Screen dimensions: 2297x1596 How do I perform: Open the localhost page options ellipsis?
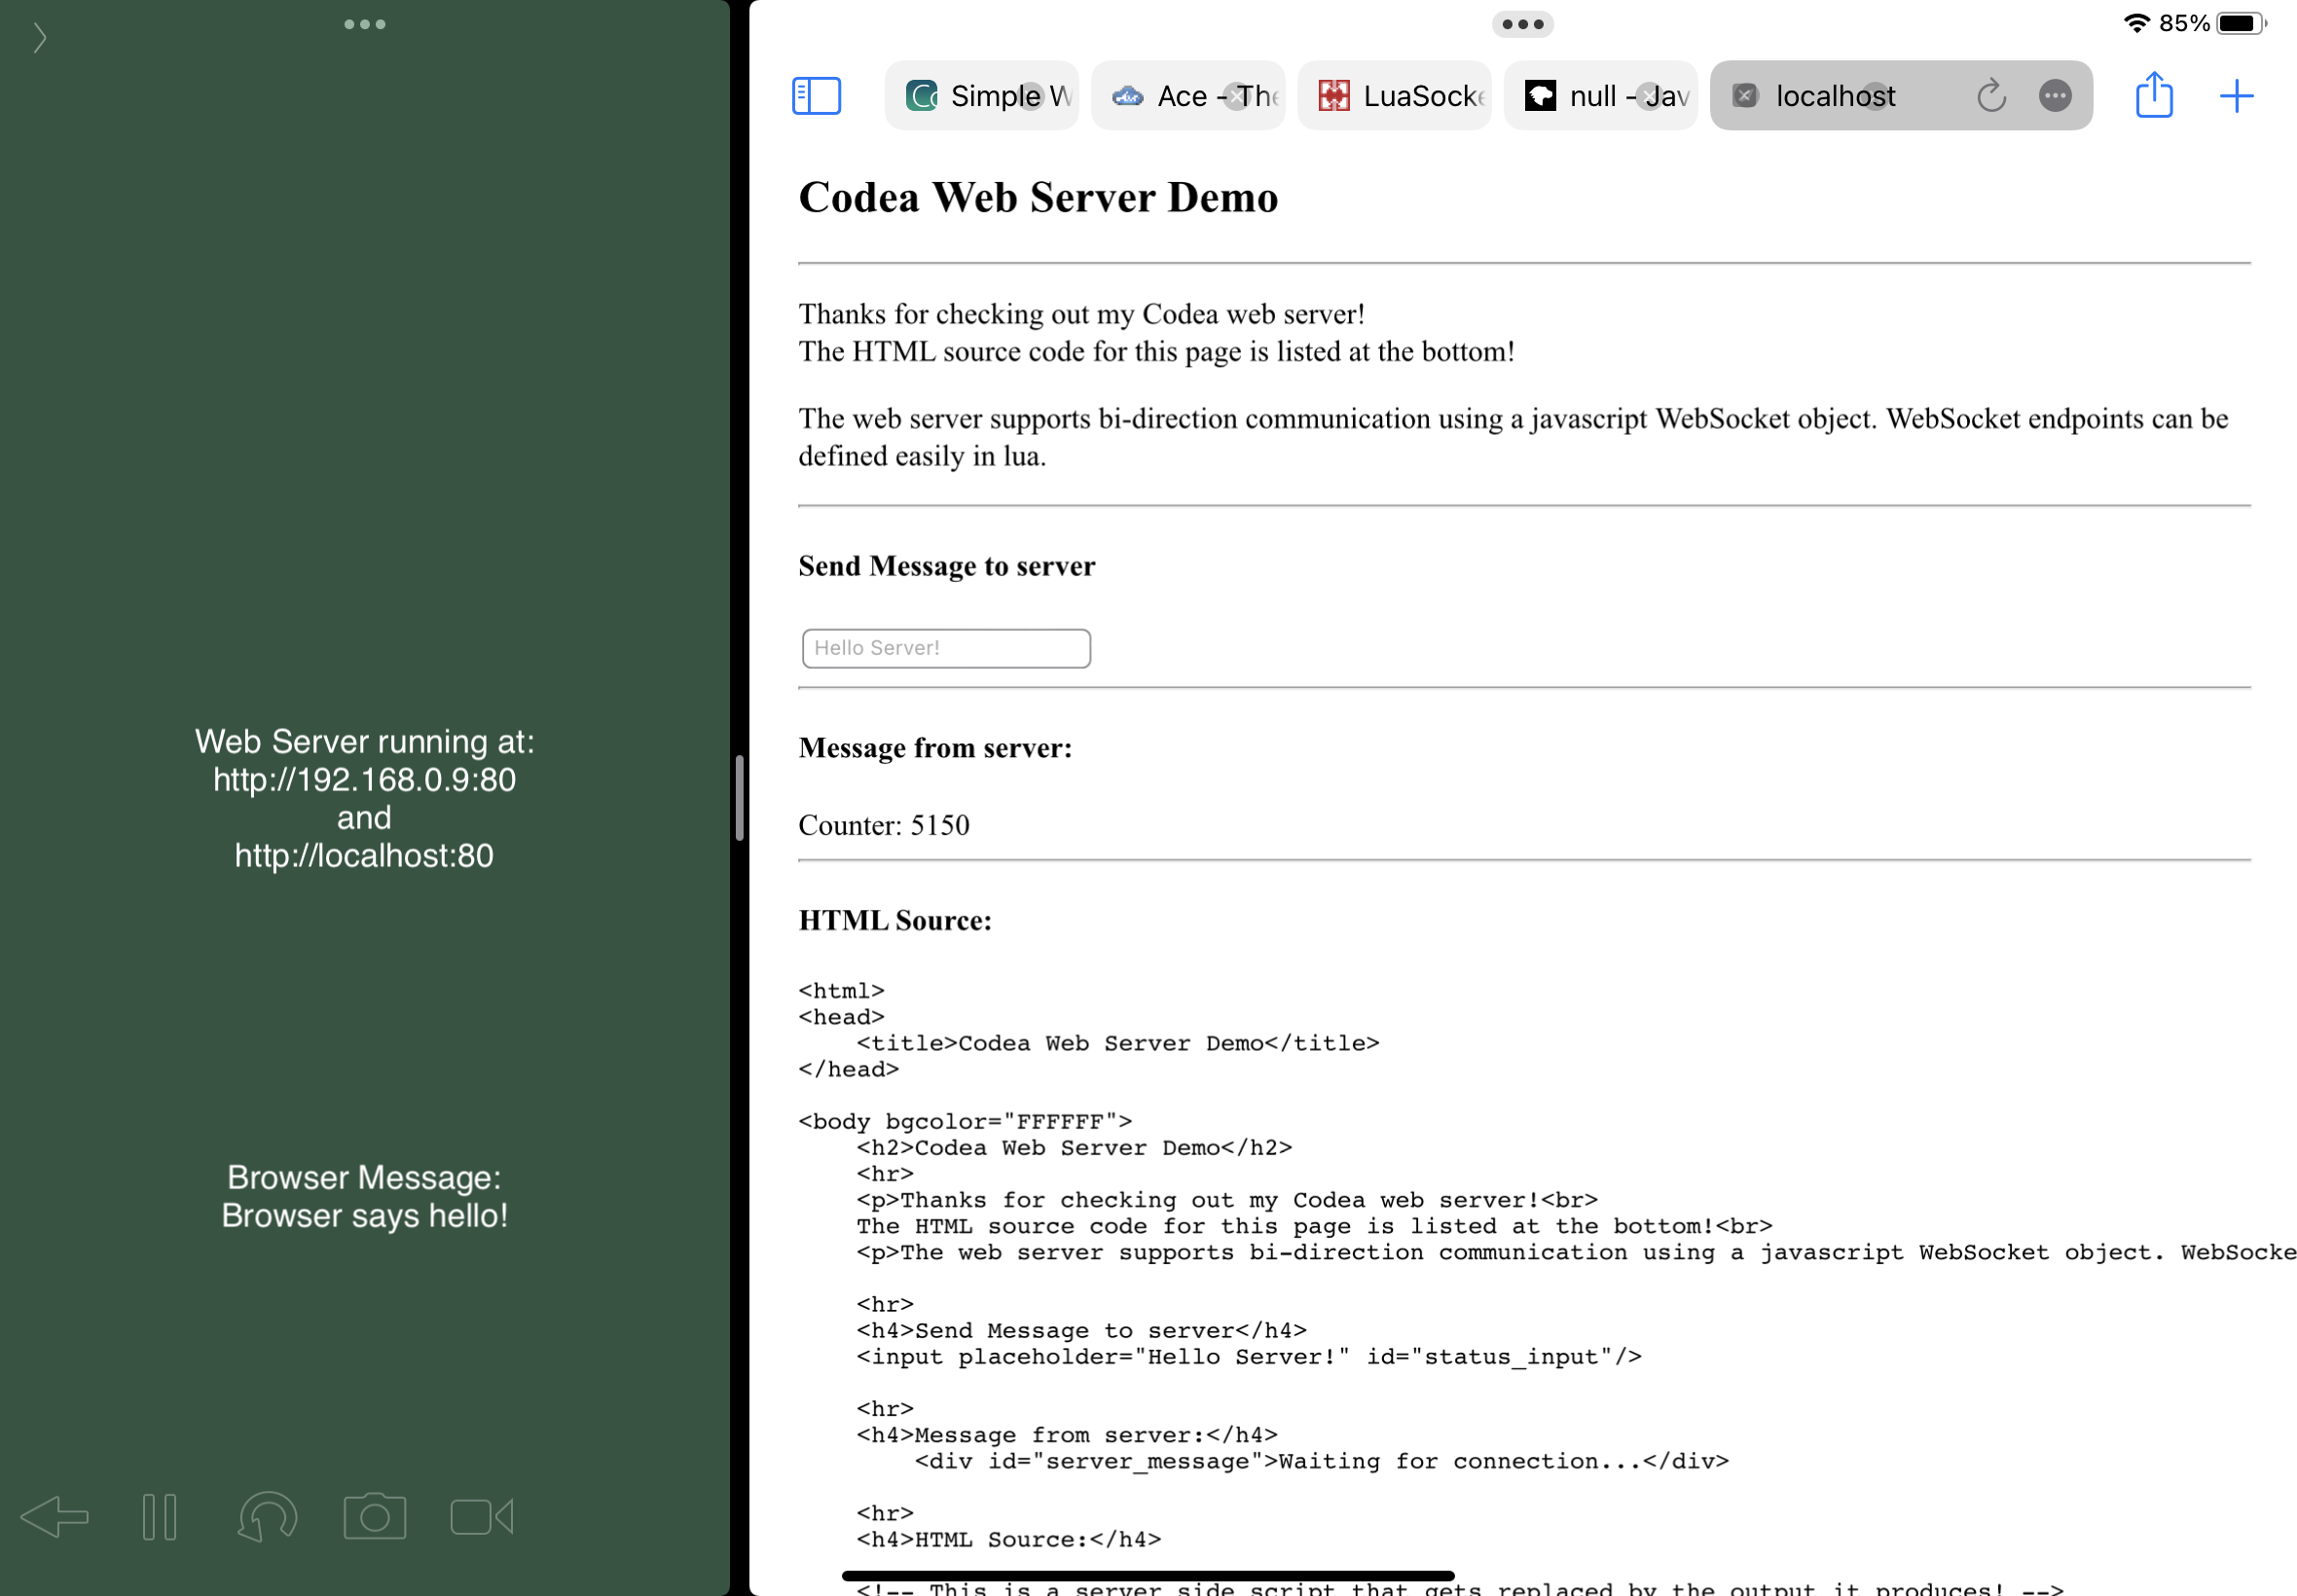click(x=2054, y=96)
